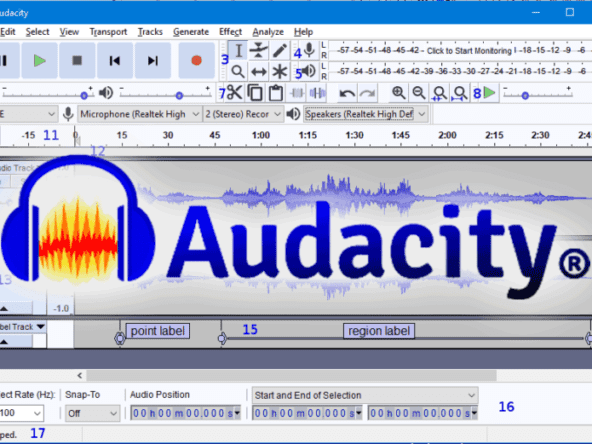The width and height of the screenshot is (592, 444).
Task: Open the Project Rate (Hz) dropdown
Action: [21, 413]
